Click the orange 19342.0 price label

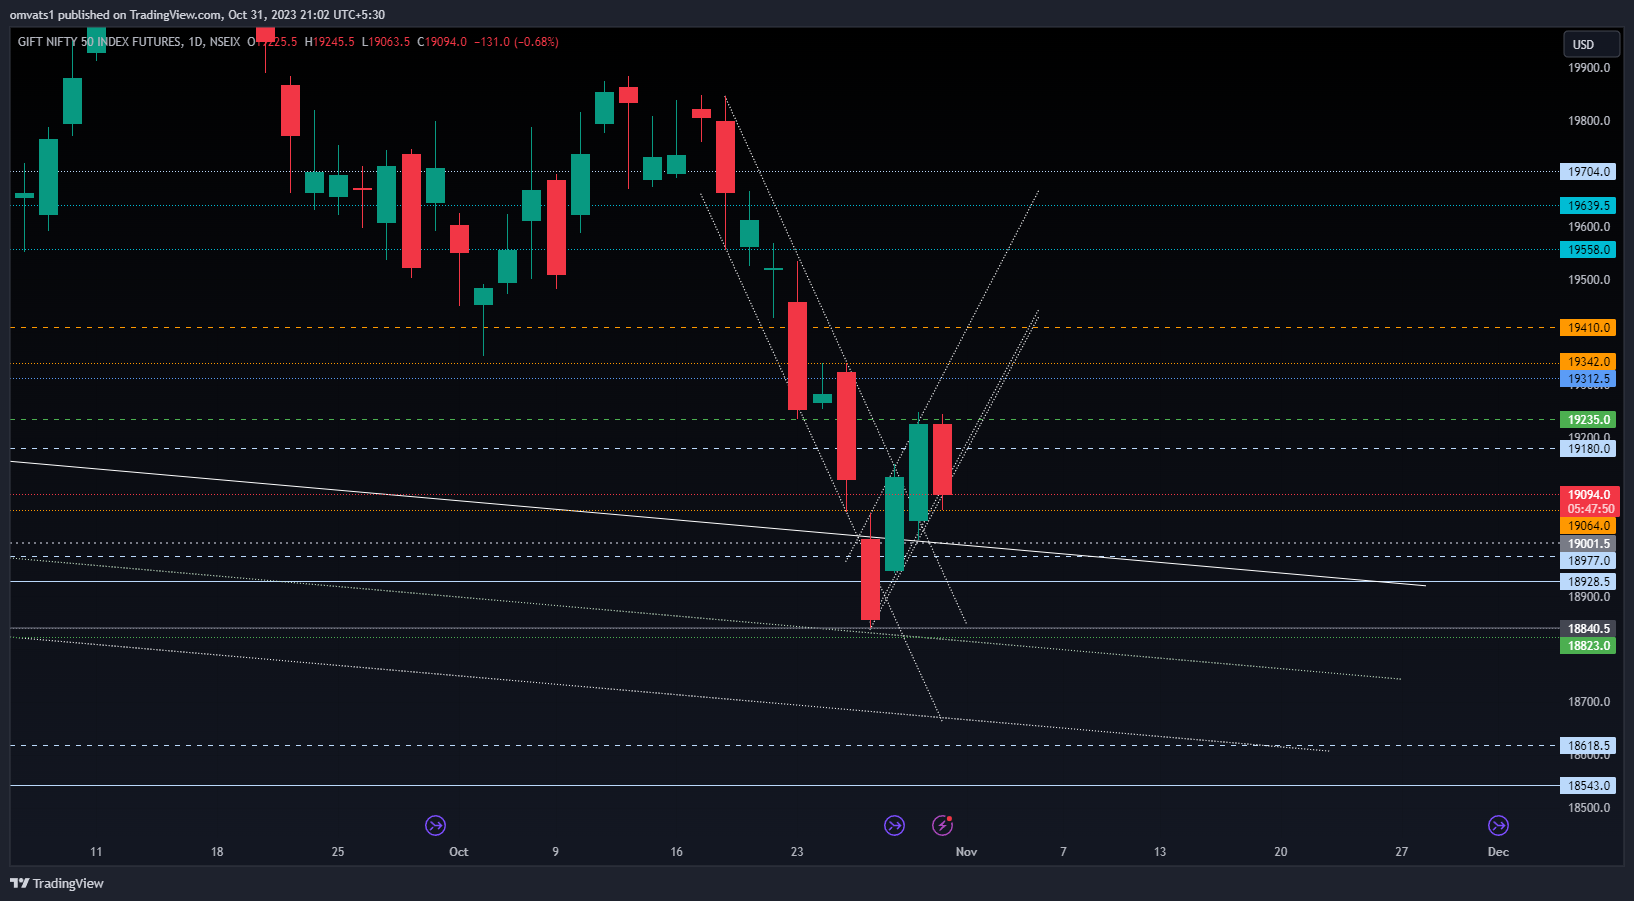pyautogui.click(x=1588, y=362)
